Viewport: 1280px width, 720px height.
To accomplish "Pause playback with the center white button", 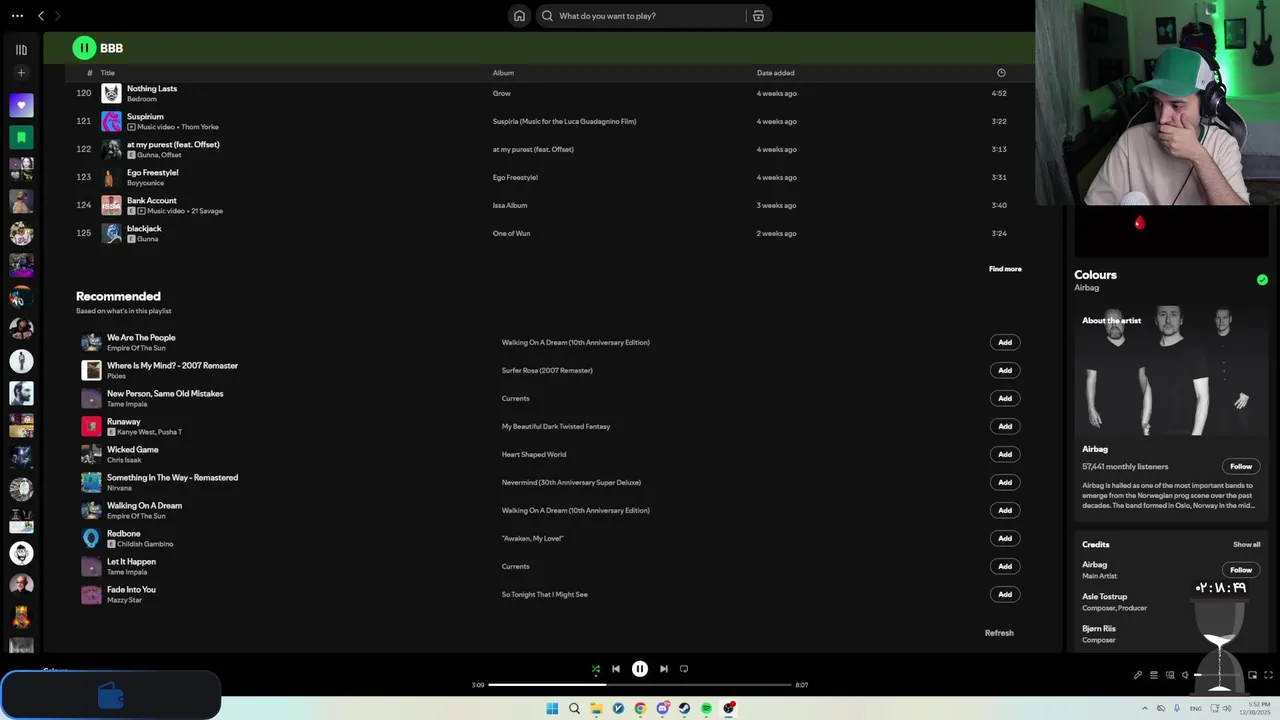I will pyautogui.click(x=640, y=669).
